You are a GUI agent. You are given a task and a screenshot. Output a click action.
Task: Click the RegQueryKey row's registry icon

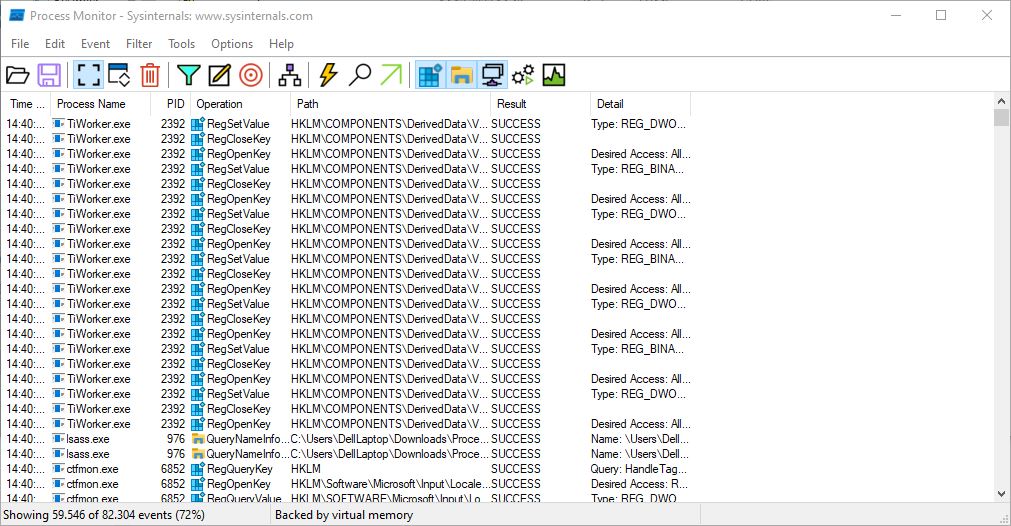point(198,469)
